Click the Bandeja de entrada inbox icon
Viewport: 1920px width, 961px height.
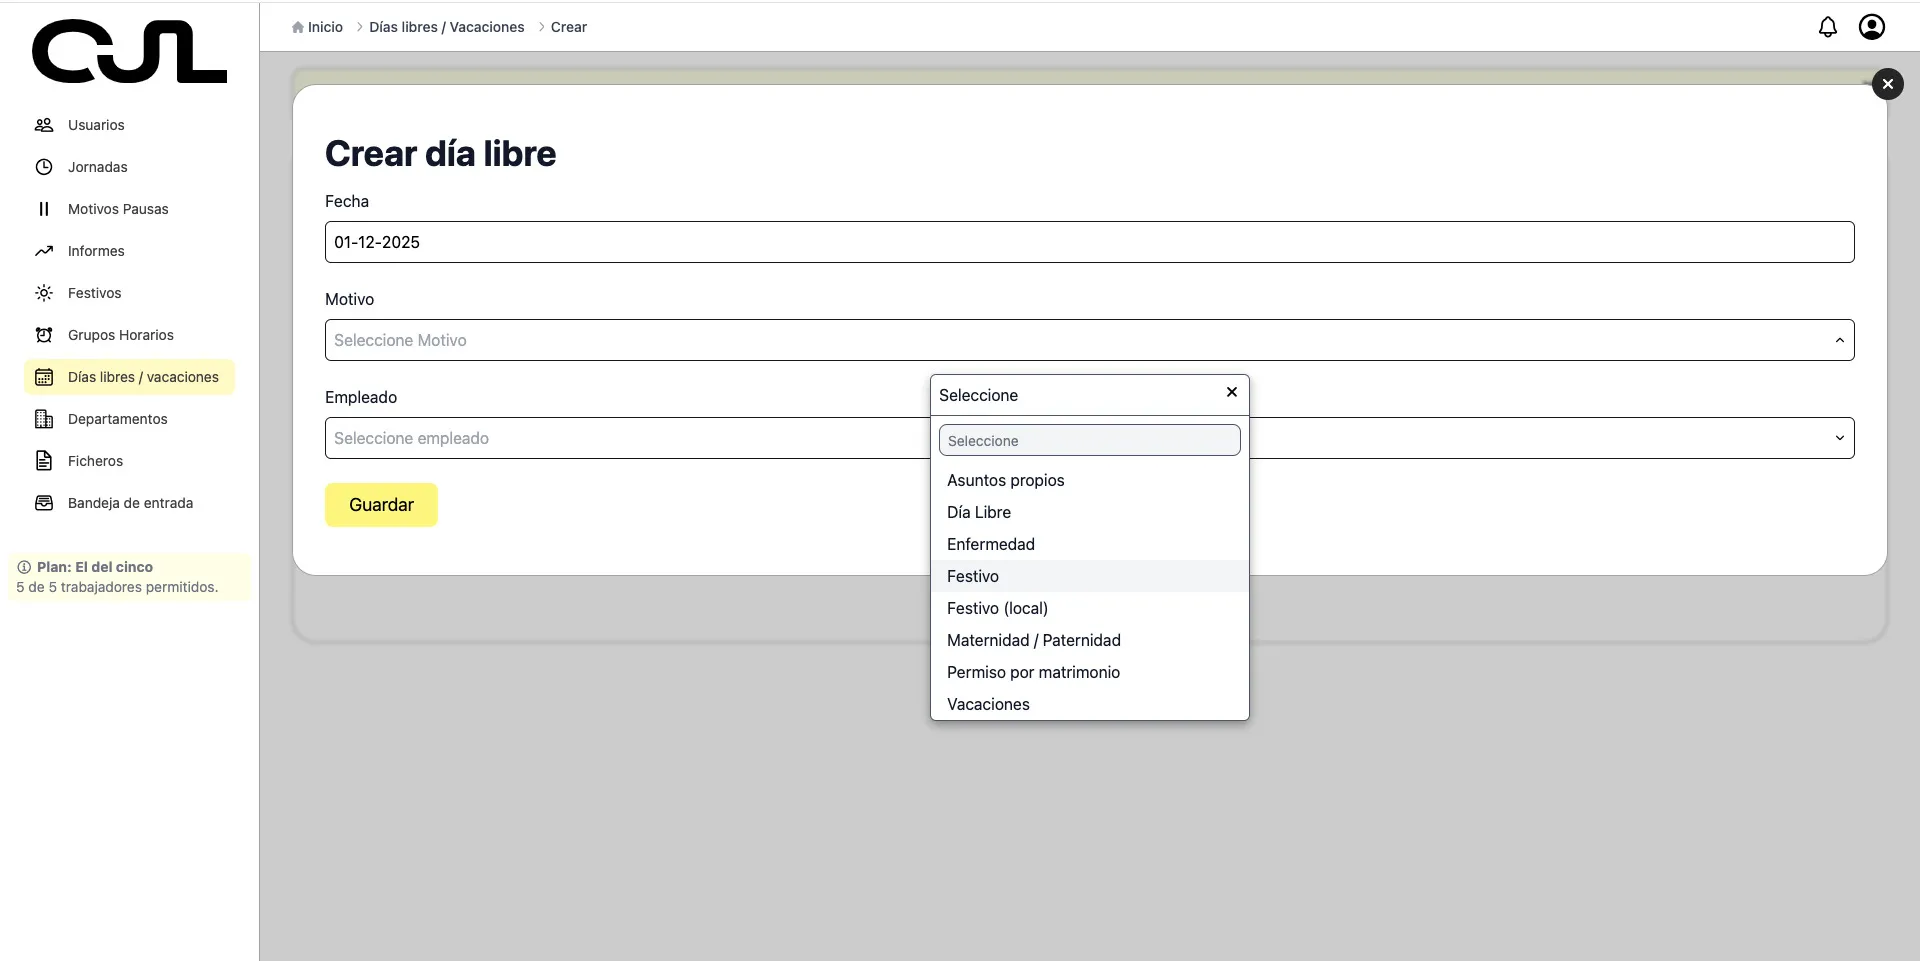click(44, 503)
